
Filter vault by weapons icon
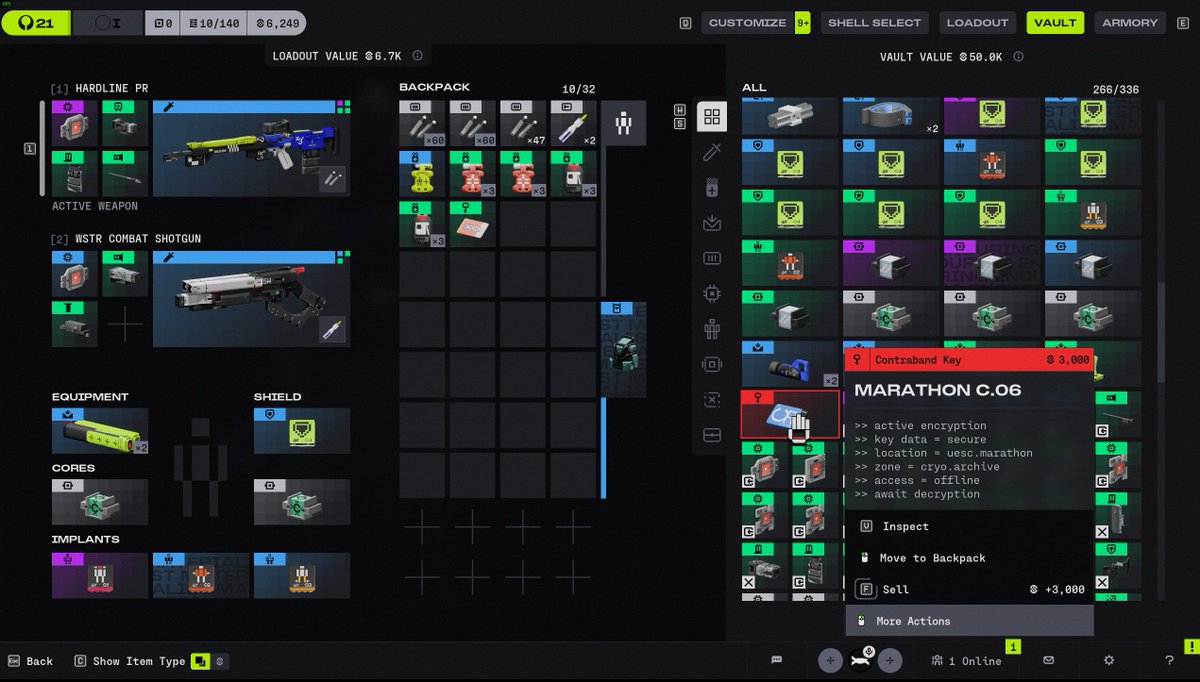coord(712,152)
